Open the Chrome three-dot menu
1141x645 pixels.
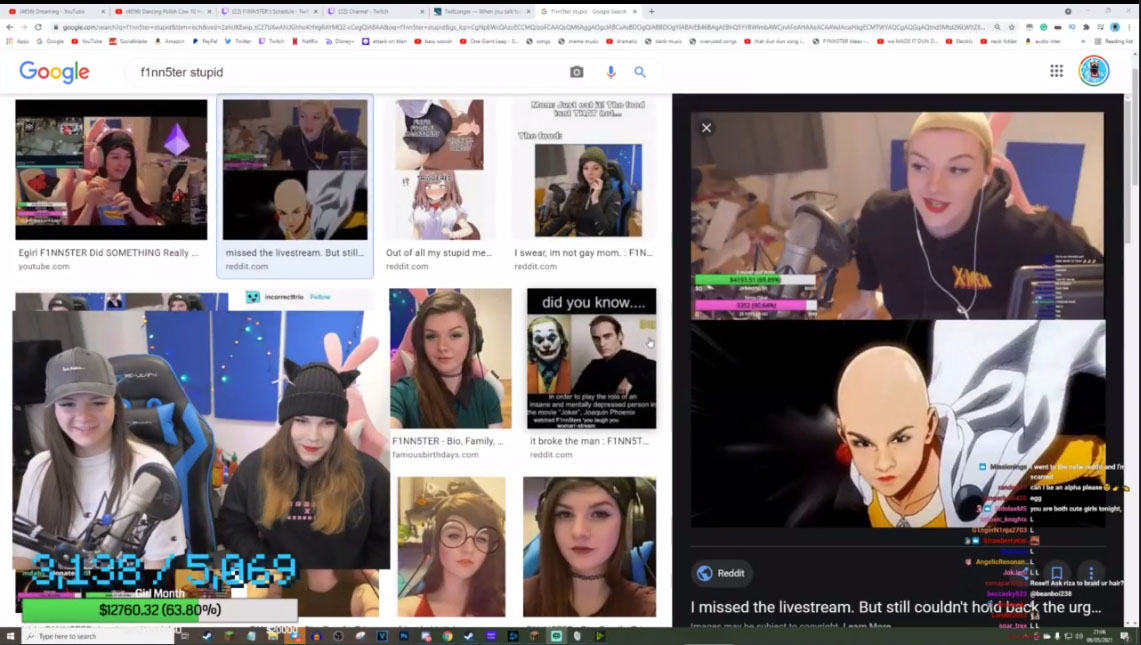(1129, 27)
